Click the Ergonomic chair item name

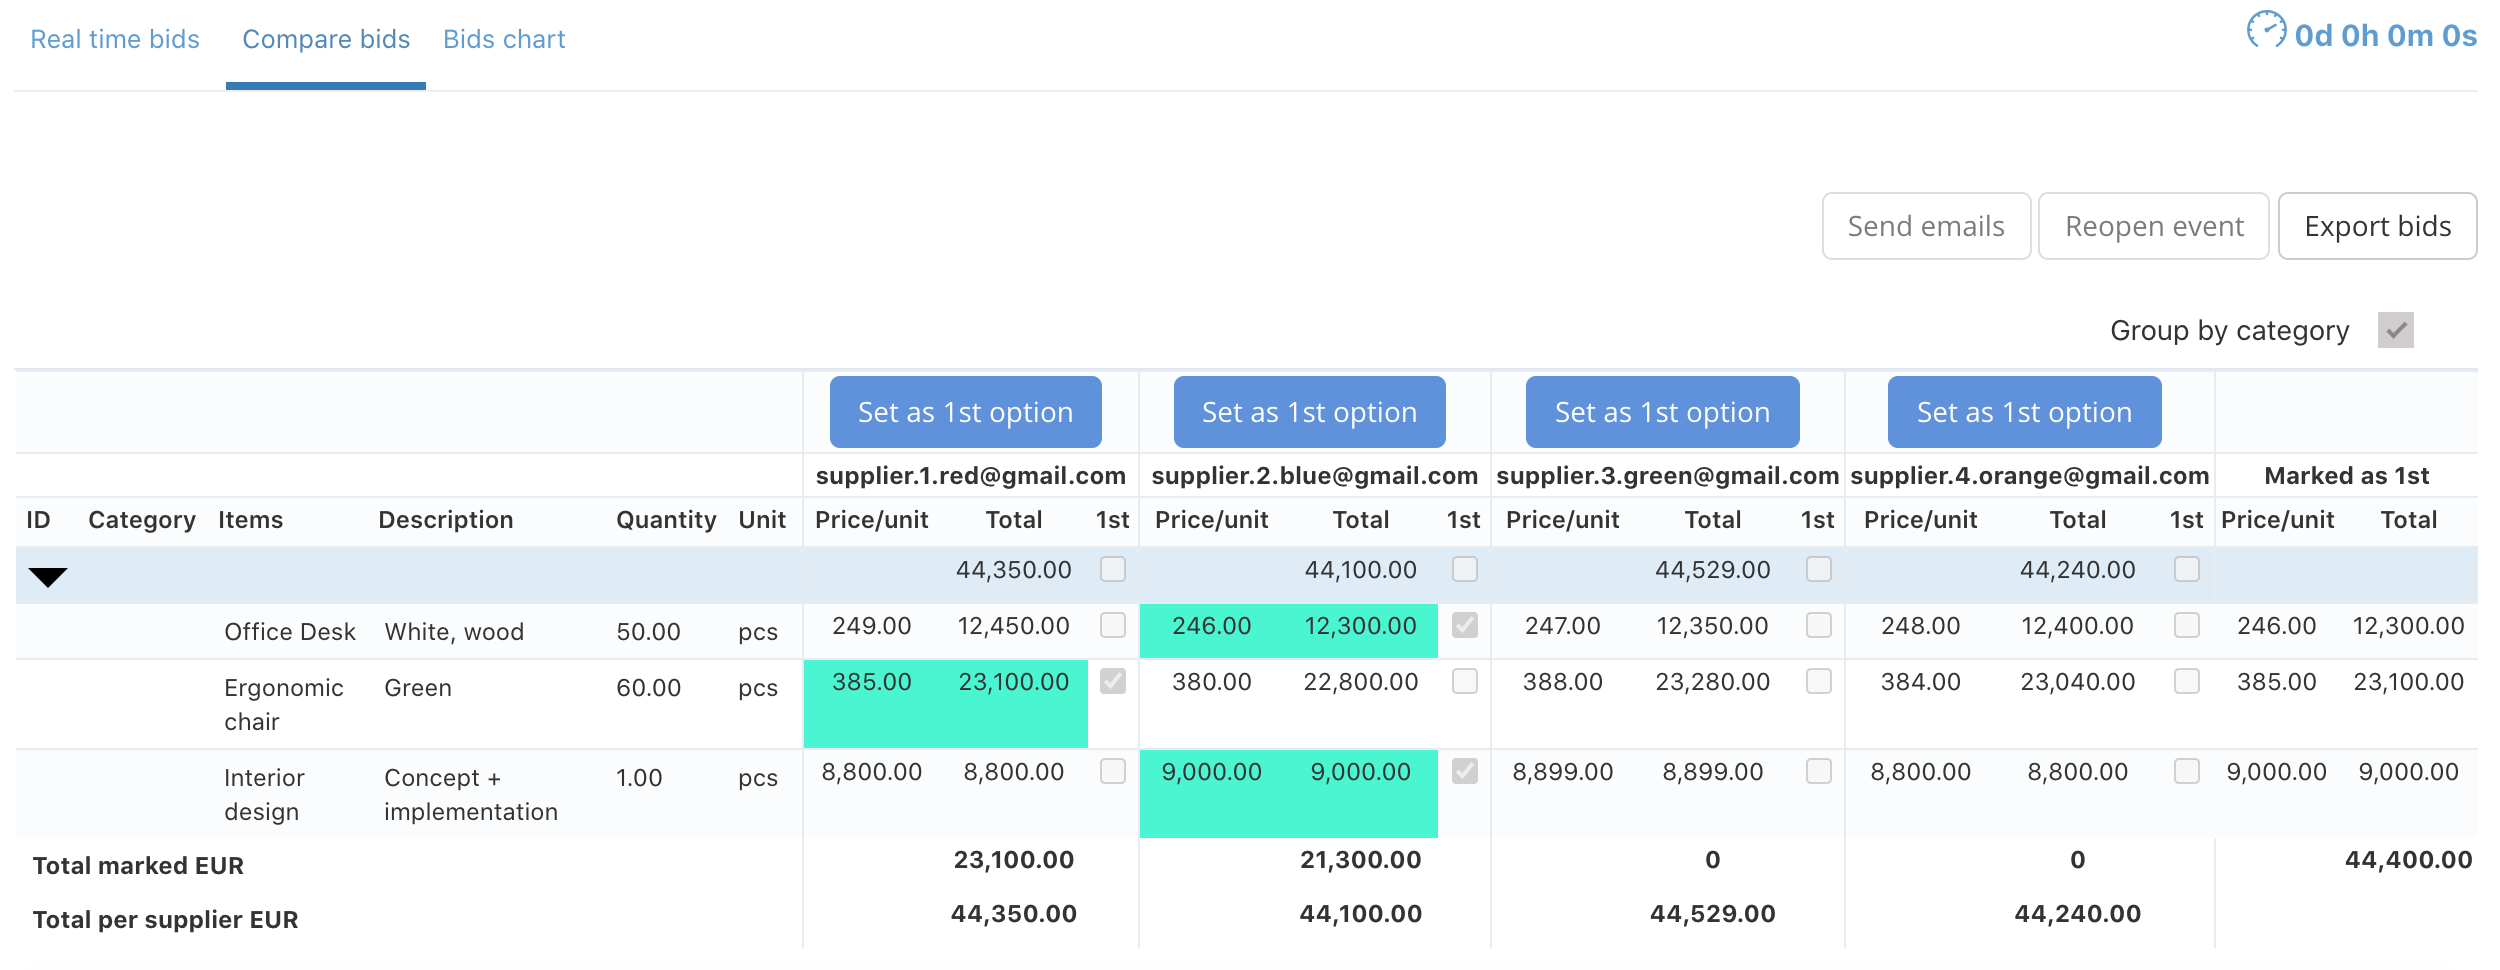tap(284, 705)
